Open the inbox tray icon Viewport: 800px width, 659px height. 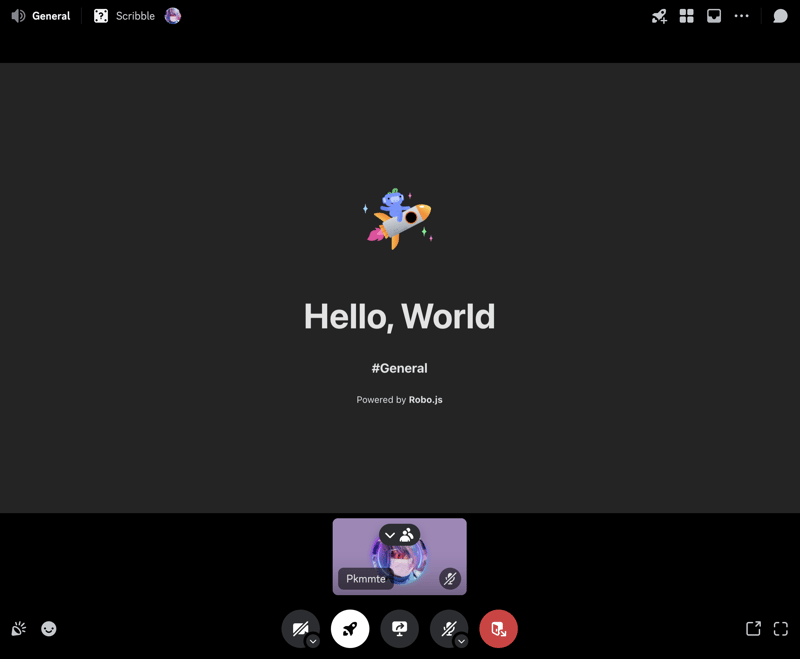714,16
